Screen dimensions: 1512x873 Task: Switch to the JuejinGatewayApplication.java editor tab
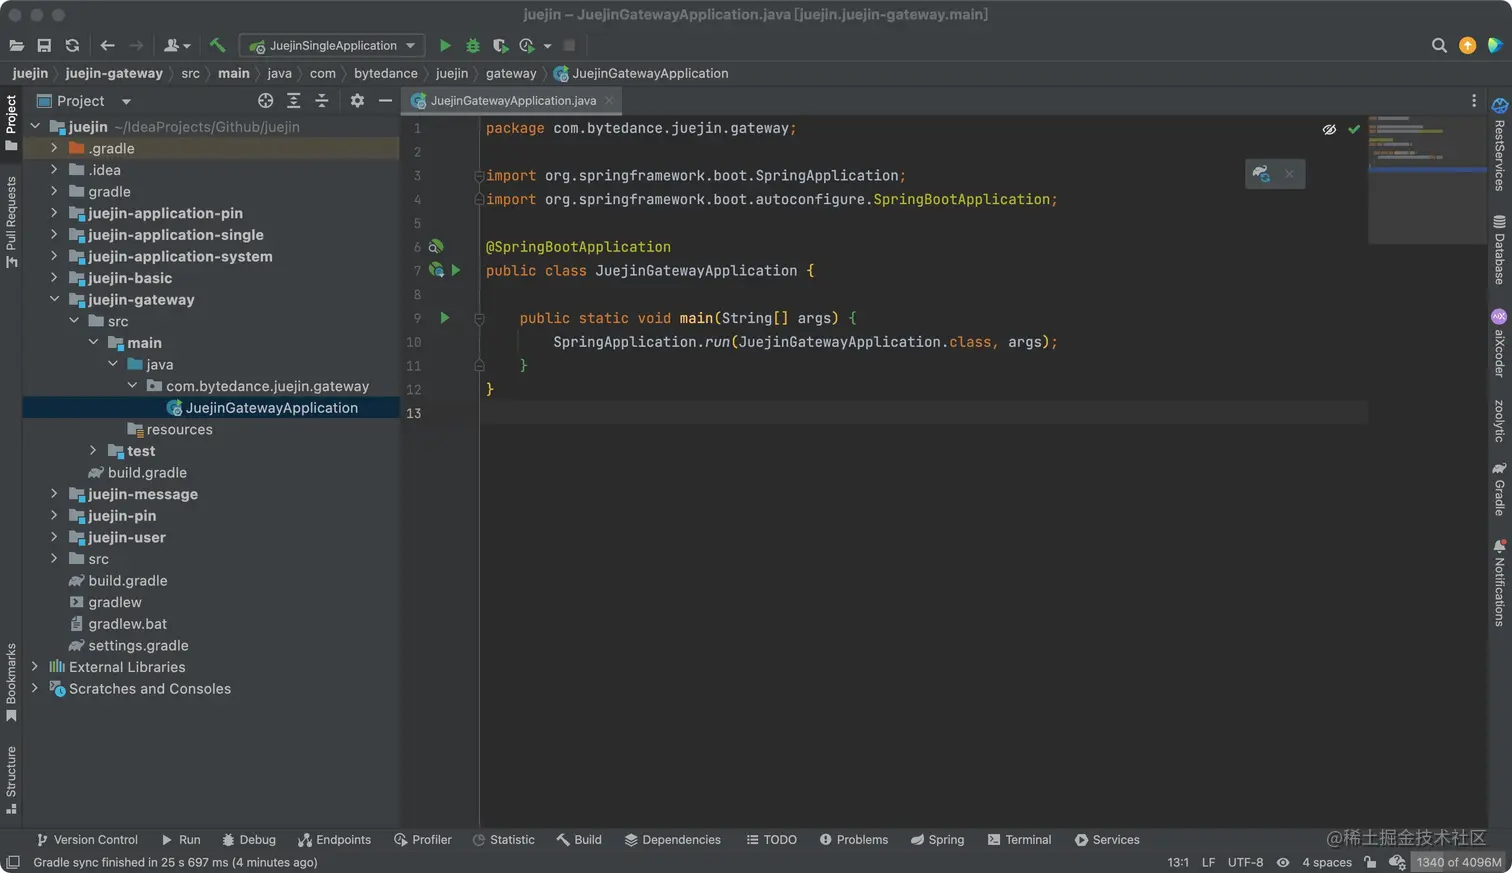point(513,101)
